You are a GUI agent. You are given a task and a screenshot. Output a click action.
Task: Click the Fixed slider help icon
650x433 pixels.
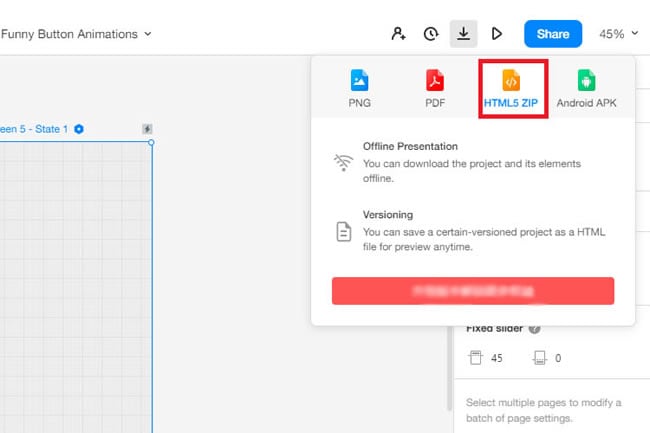coord(534,329)
